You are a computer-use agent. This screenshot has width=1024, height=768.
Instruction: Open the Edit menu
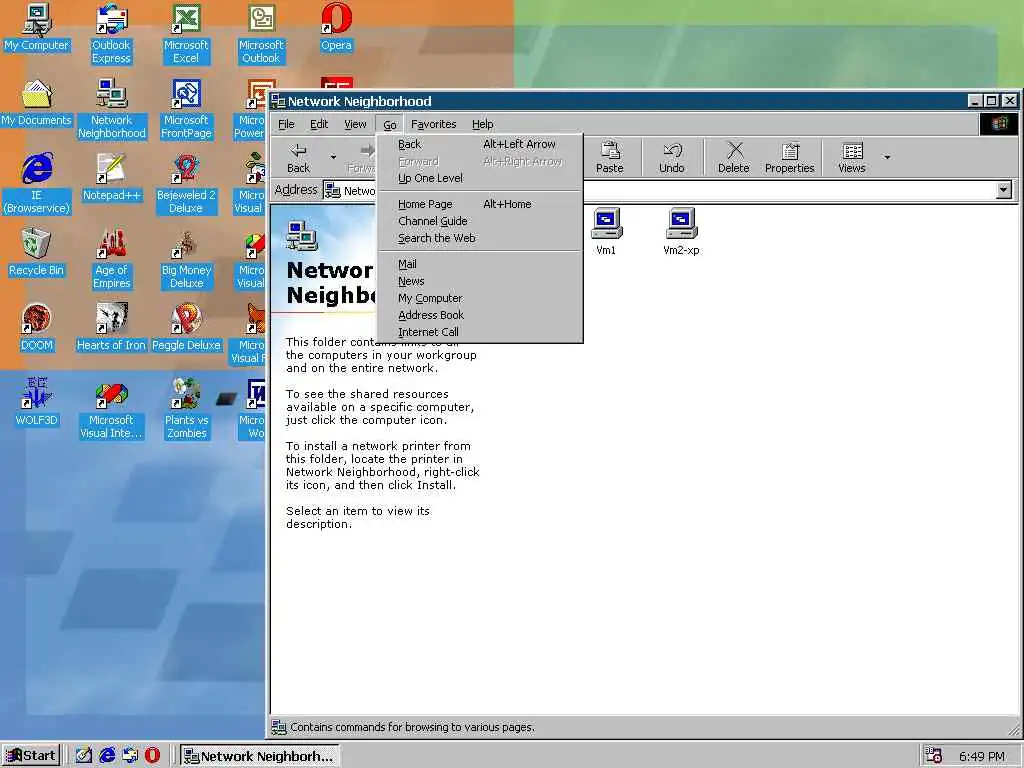click(319, 124)
